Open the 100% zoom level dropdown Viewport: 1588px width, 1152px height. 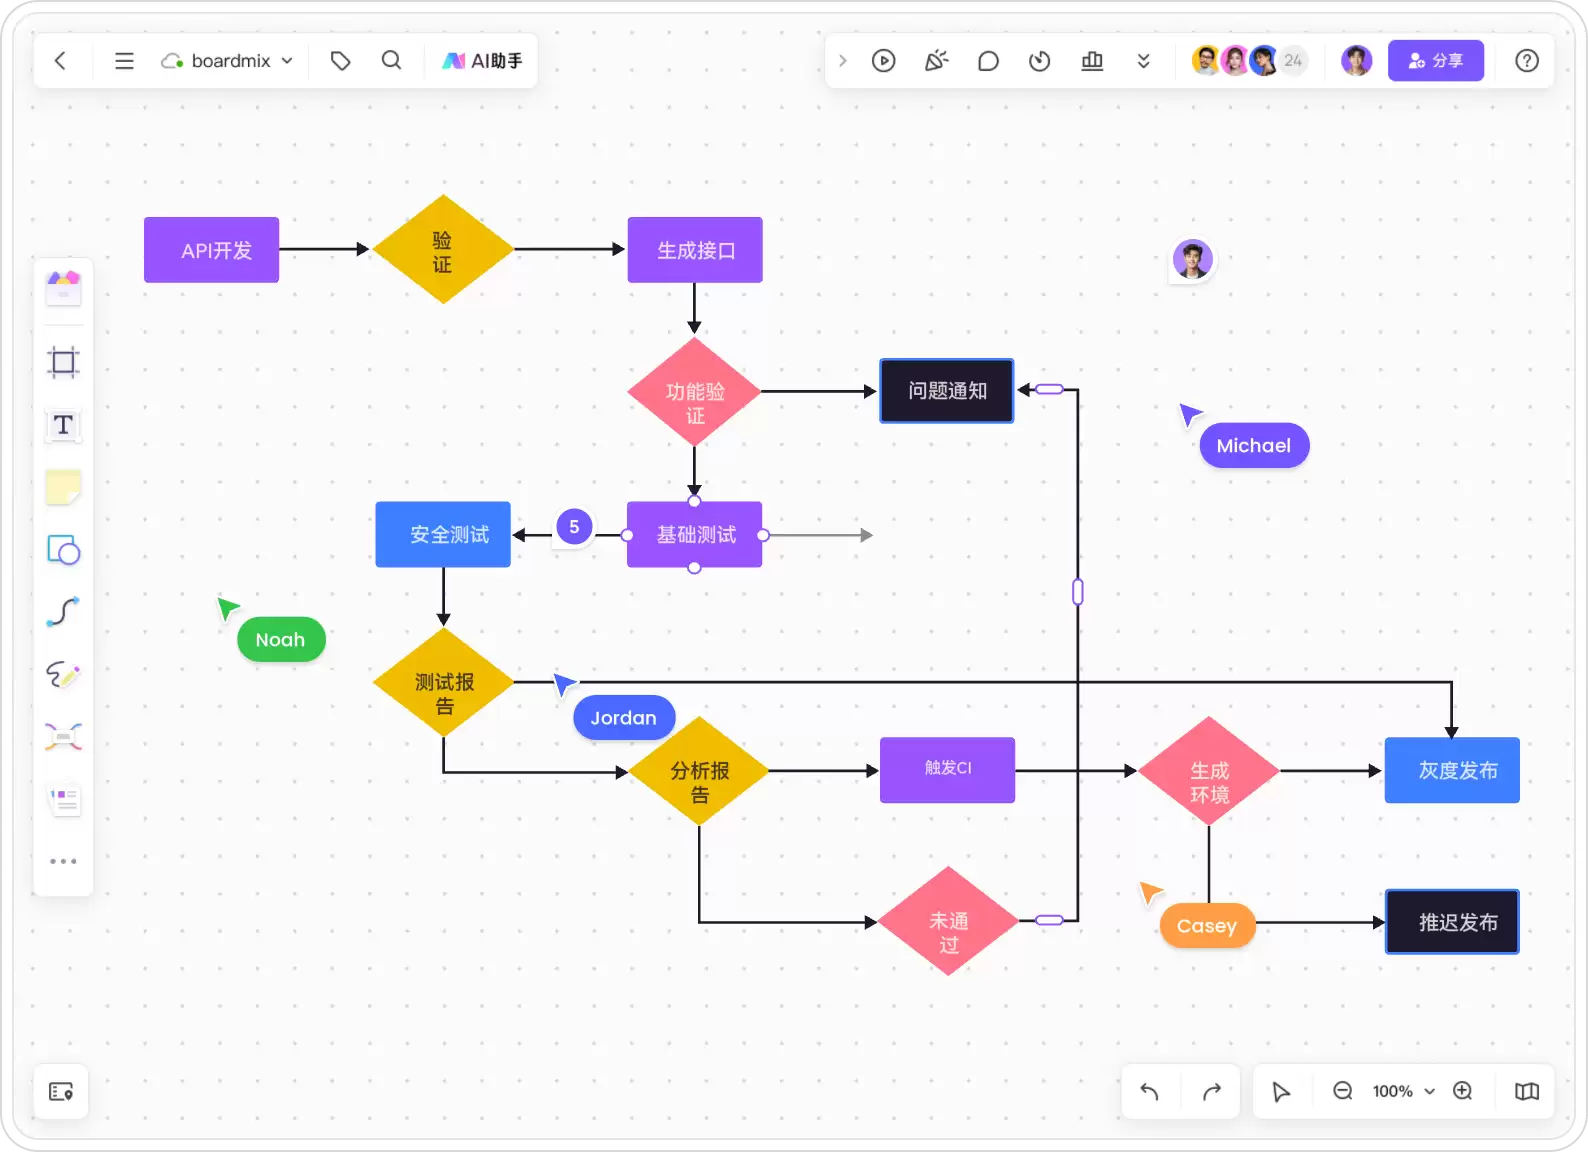1403,1091
